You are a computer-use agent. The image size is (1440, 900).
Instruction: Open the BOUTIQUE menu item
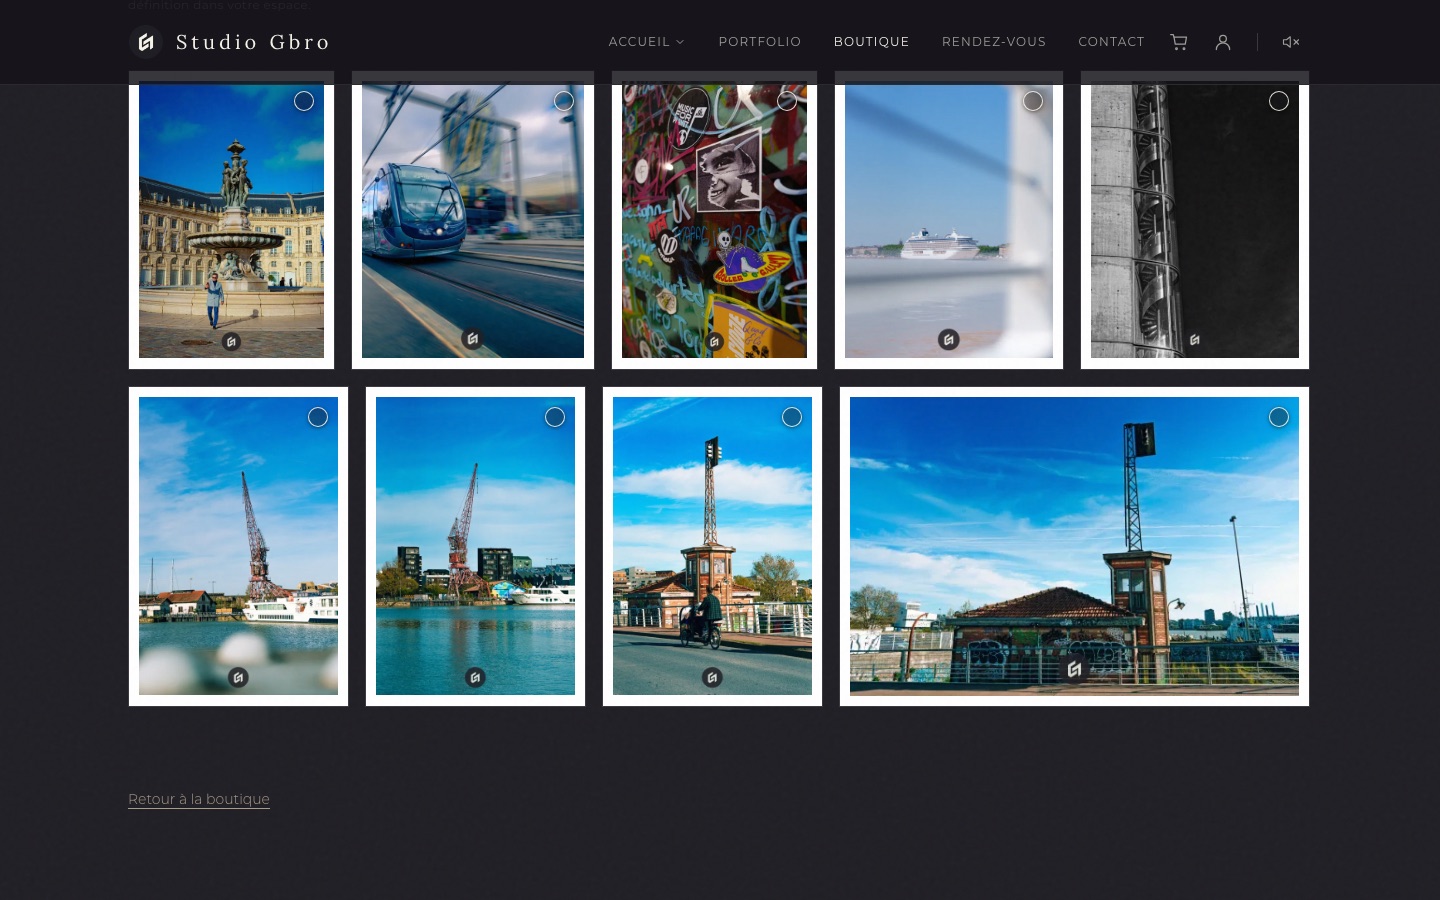click(x=872, y=42)
